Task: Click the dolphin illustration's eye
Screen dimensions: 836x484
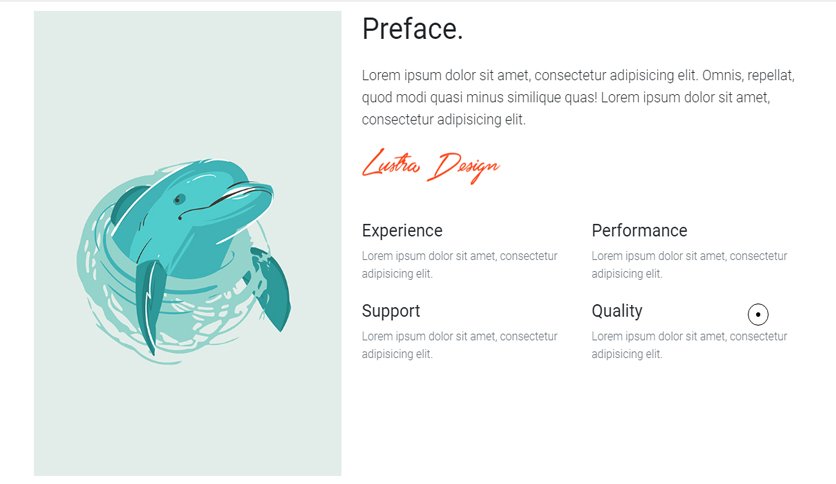Action: pos(180,199)
